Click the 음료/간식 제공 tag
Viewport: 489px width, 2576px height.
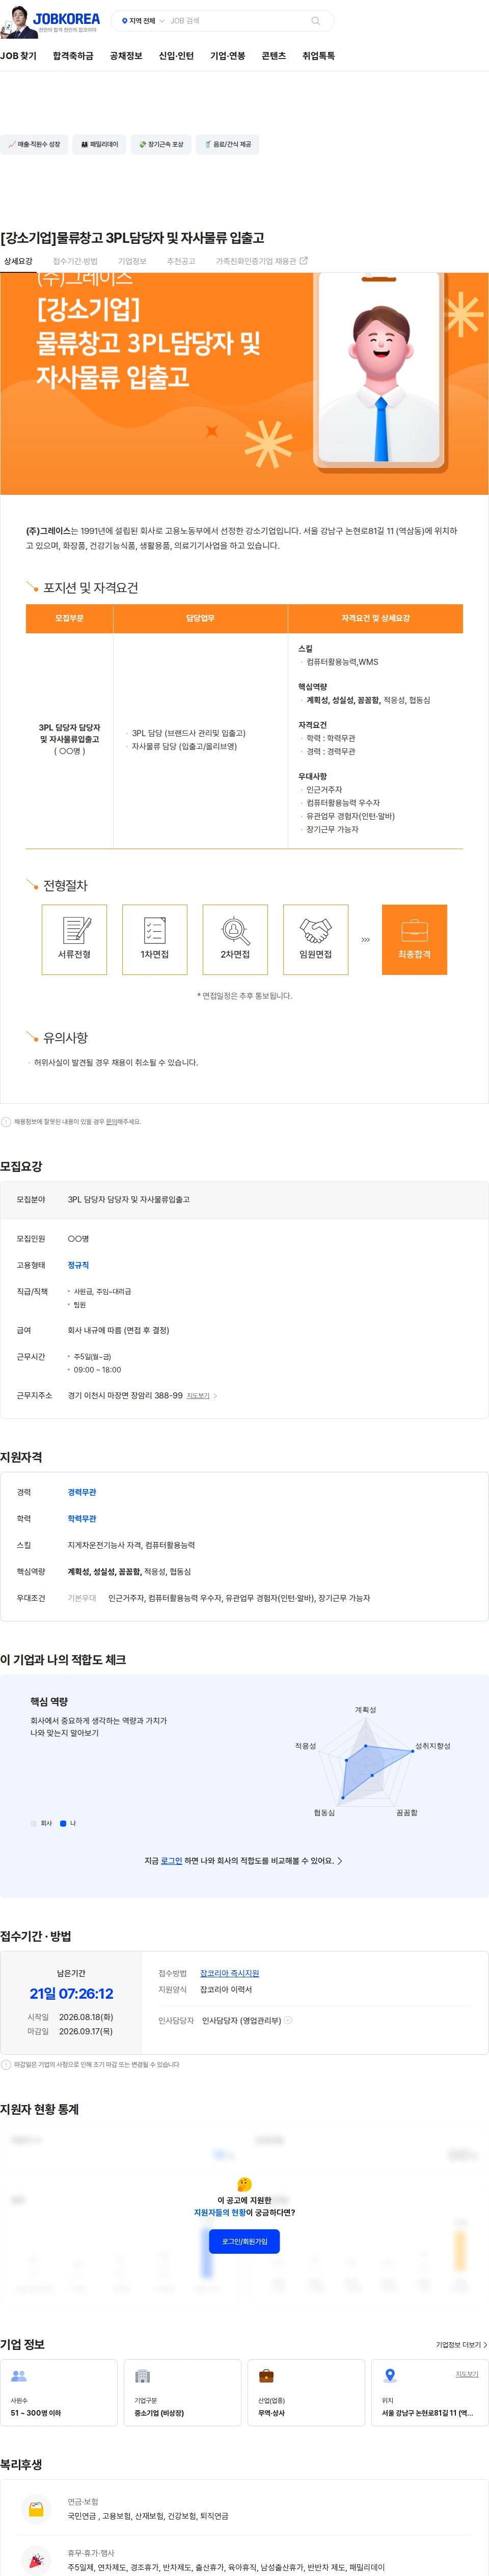pyautogui.click(x=228, y=144)
